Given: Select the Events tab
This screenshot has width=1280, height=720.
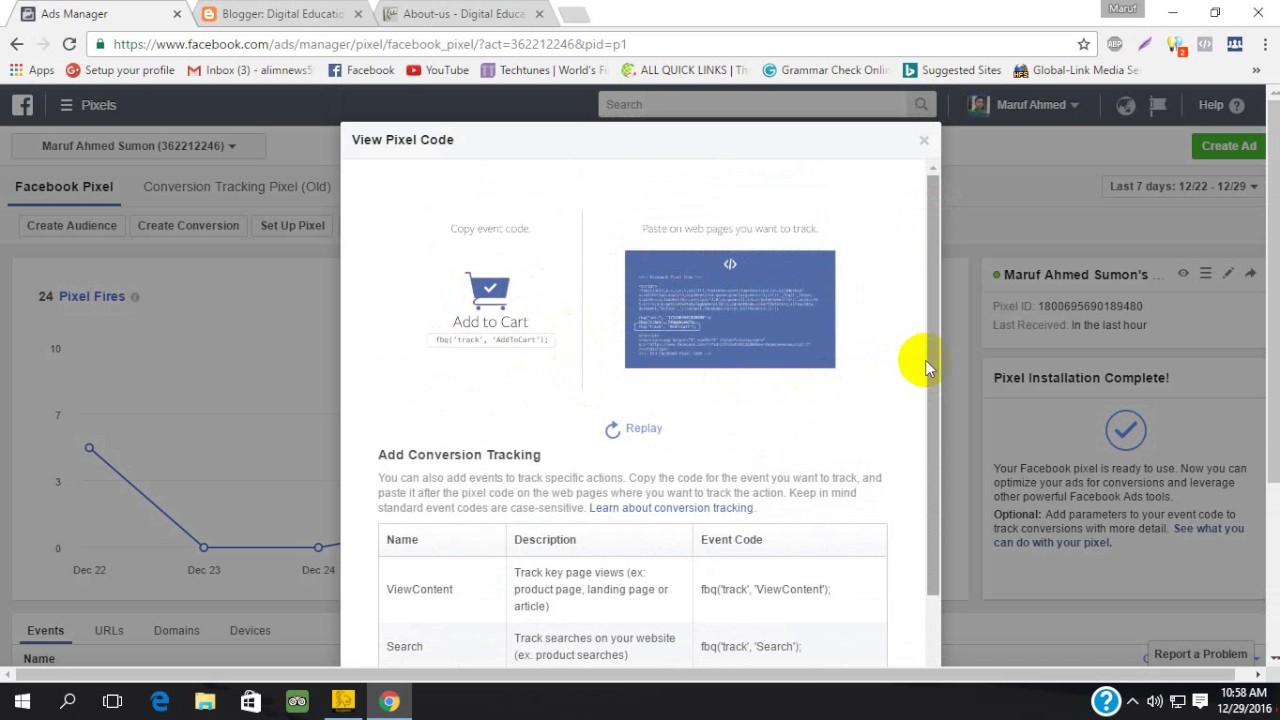Looking at the screenshot, I should tap(45, 631).
